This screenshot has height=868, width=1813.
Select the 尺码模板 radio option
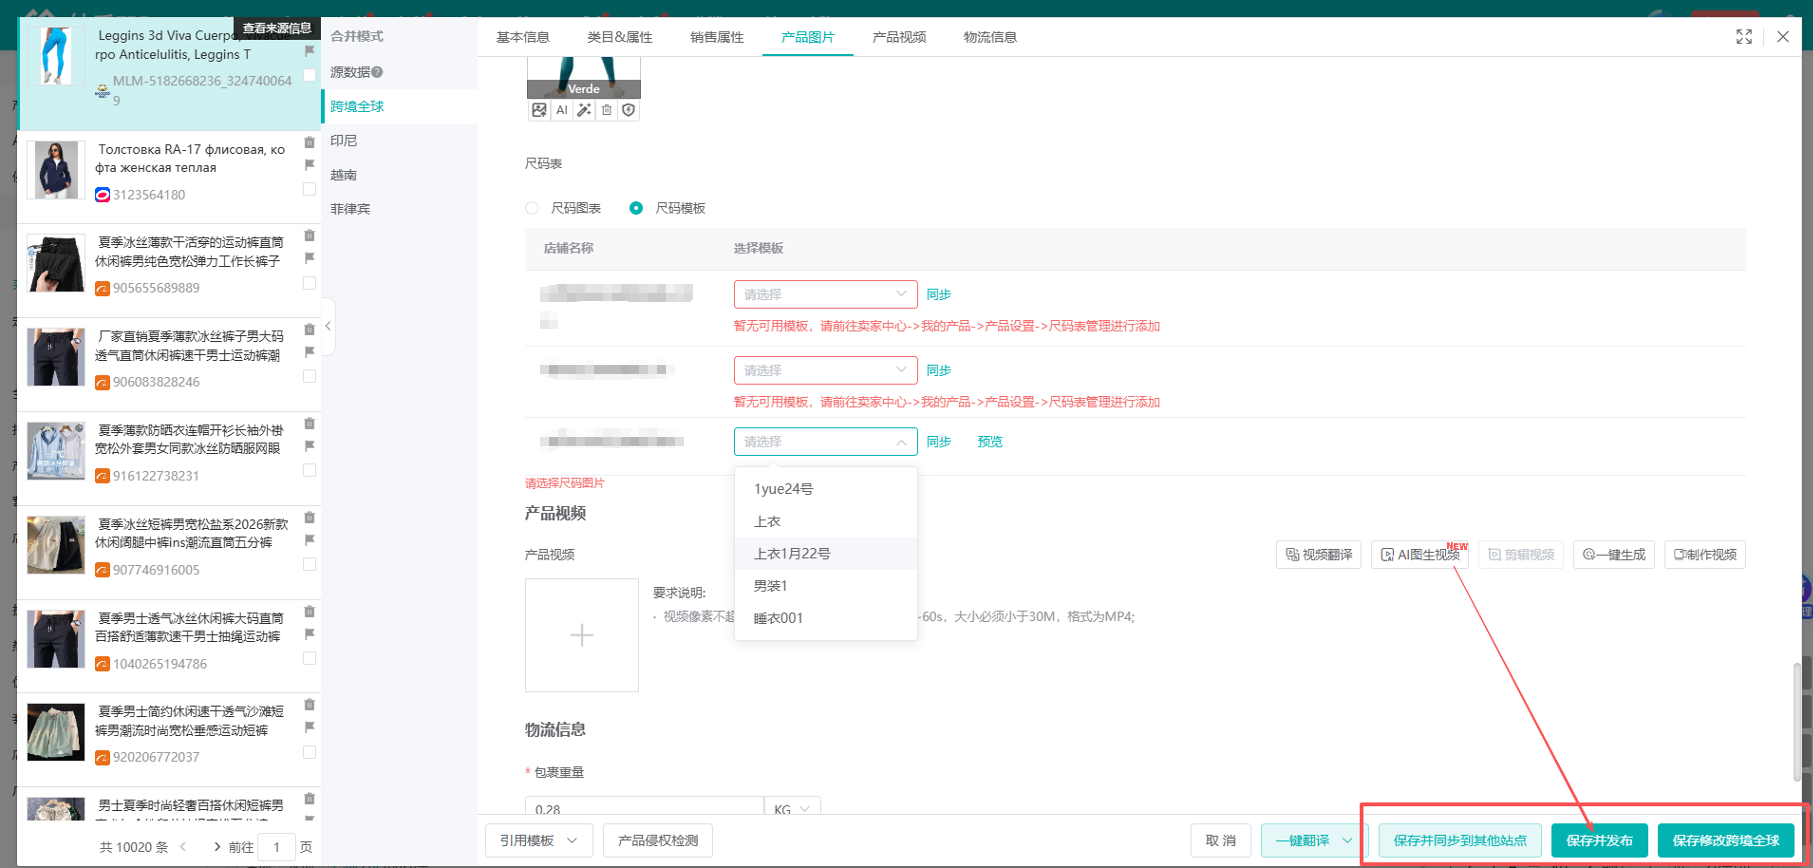(x=636, y=208)
